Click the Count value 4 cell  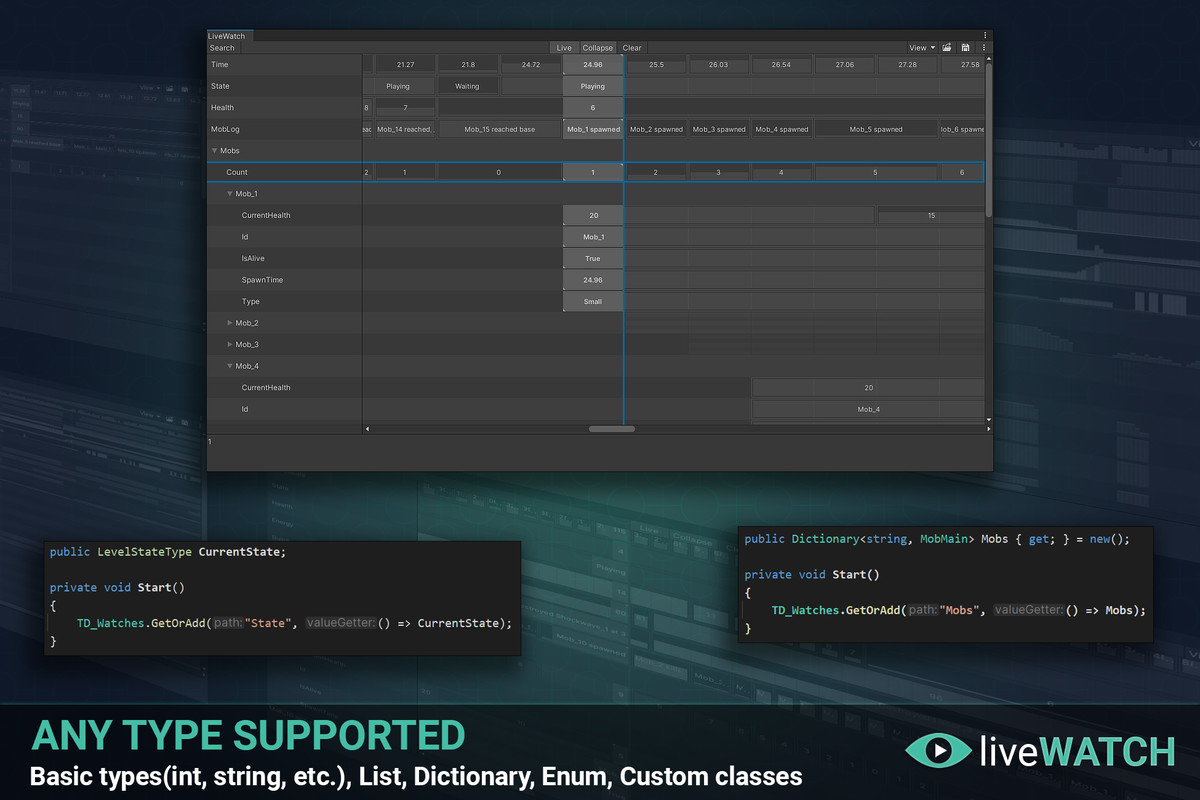pyautogui.click(x=781, y=172)
